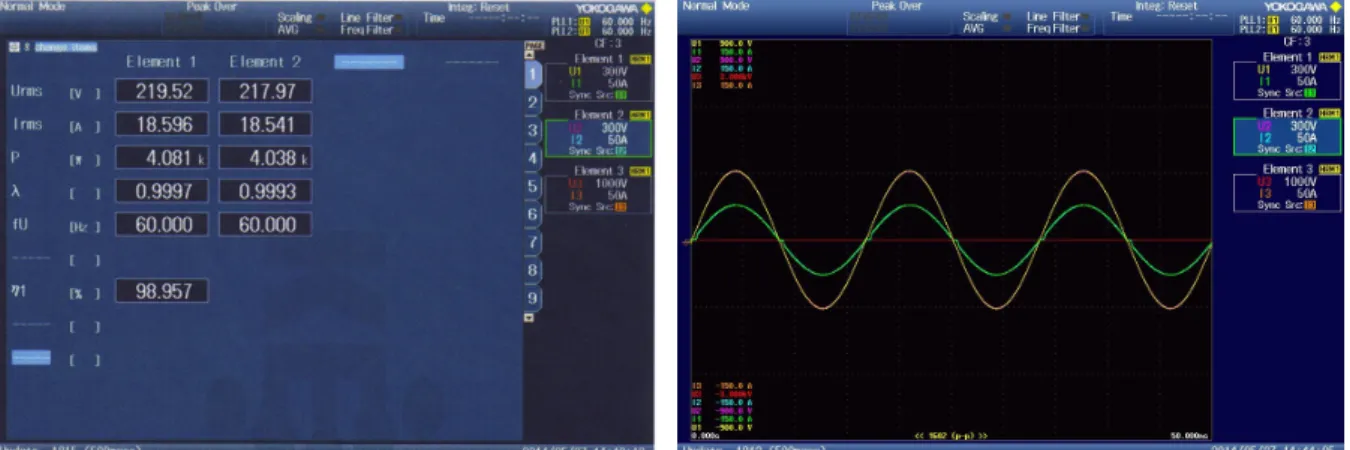Select page tab 8 on numeric screen

(533, 271)
